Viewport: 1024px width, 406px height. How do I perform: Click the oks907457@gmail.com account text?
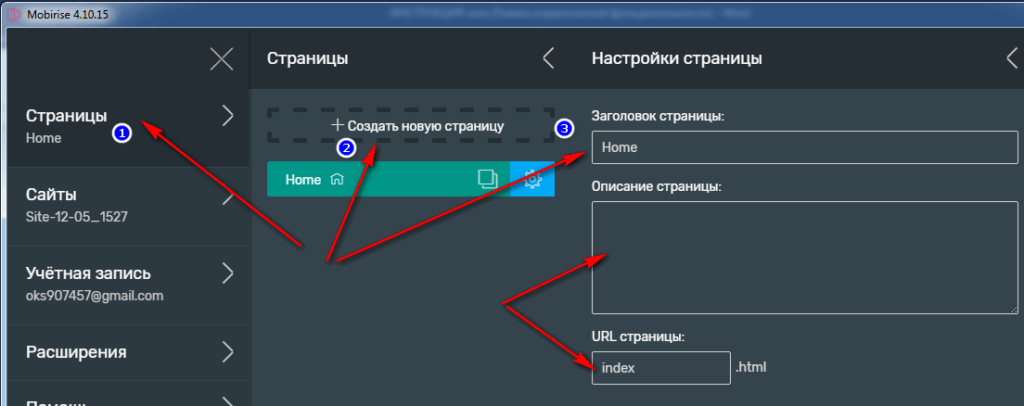tap(95, 296)
